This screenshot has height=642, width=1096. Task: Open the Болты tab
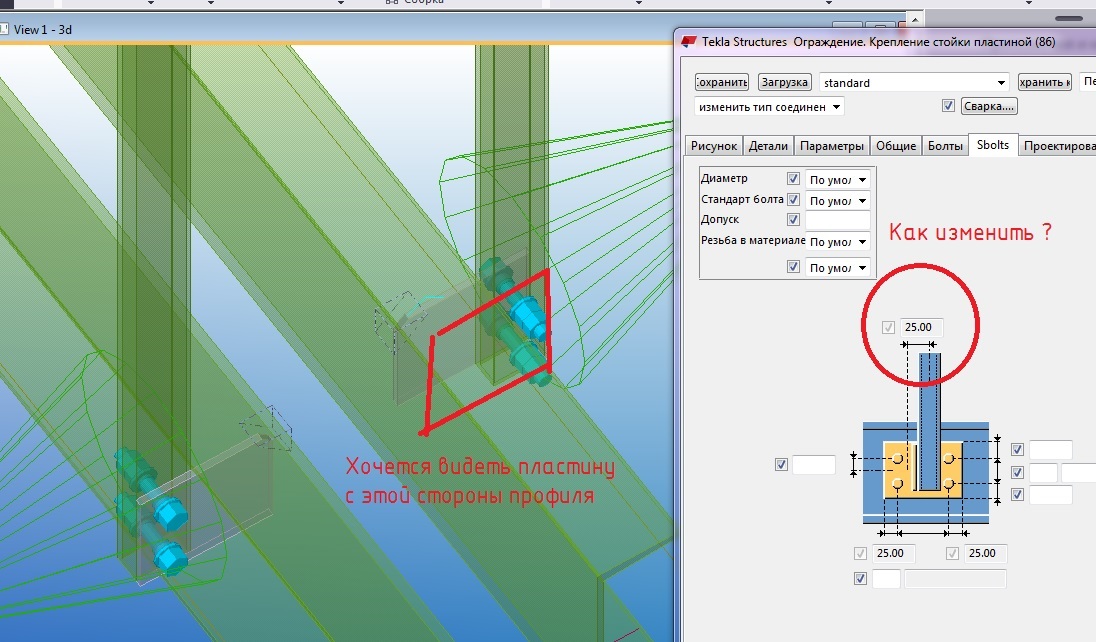pyautogui.click(x=945, y=146)
